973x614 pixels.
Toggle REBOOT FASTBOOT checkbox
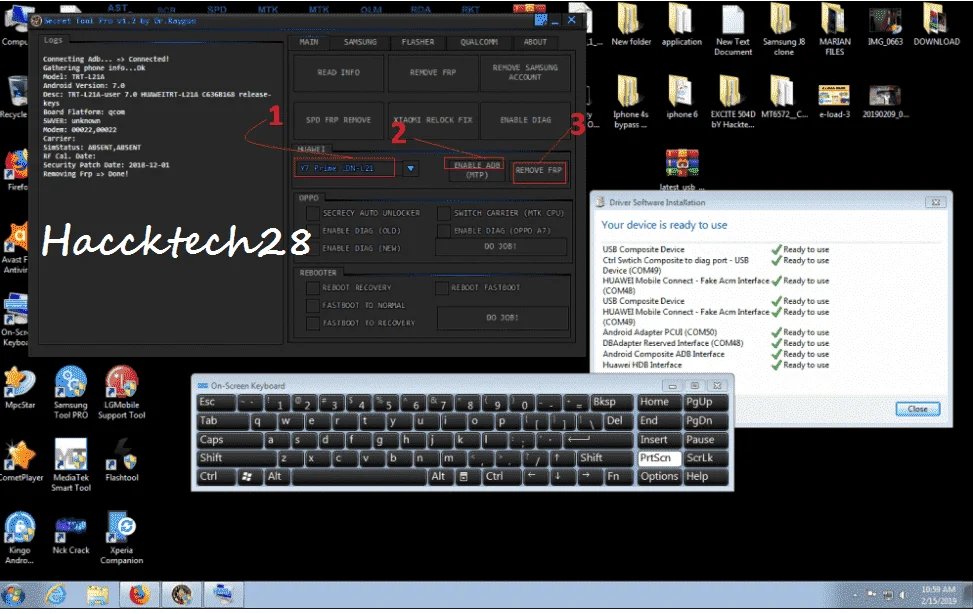coord(441,287)
